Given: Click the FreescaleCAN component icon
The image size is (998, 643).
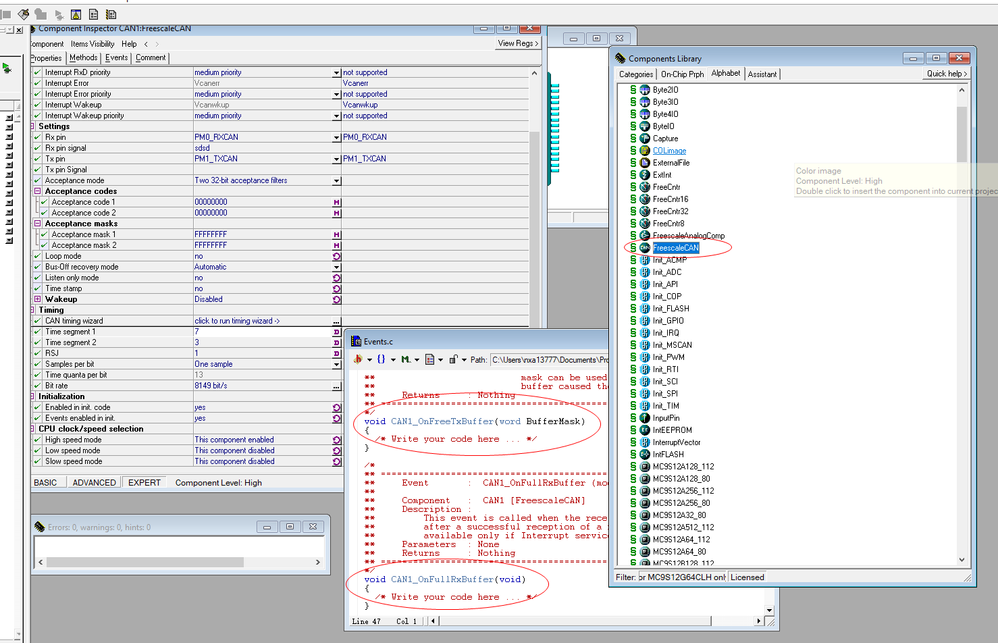Looking at the screenshot, I should click(645, 247).
